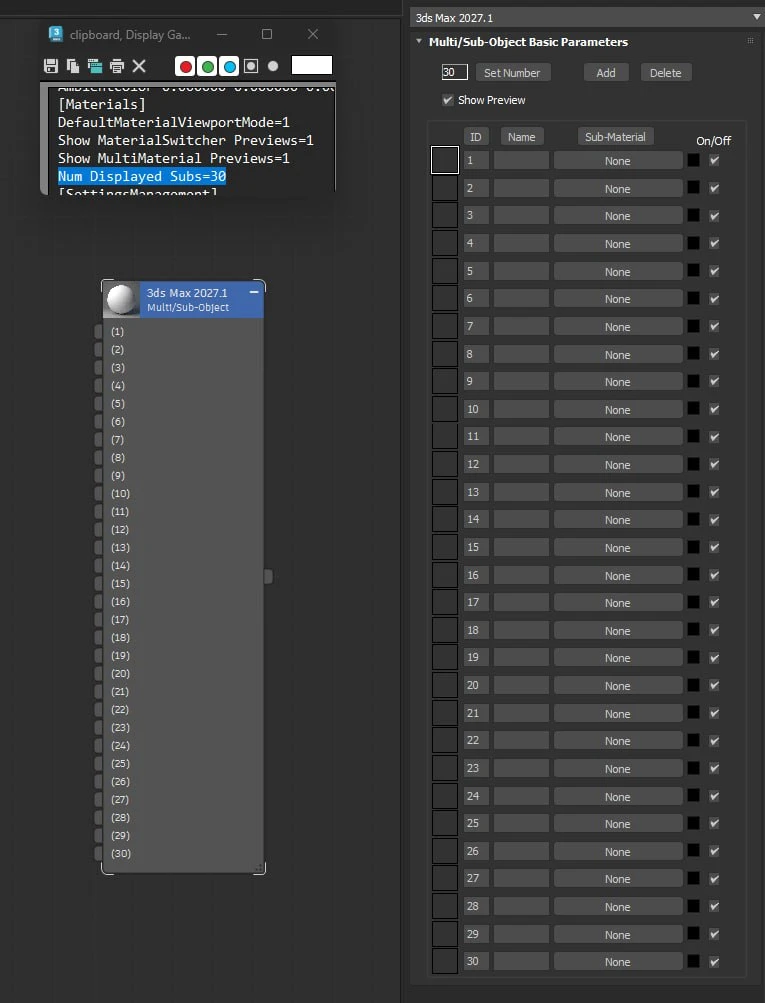The width and height of the screenshot is (765, 1003).
Task: Click the line "DefaultMaterialViewportMode=1"
Action: pyautogui.click(x=174, y=122)
